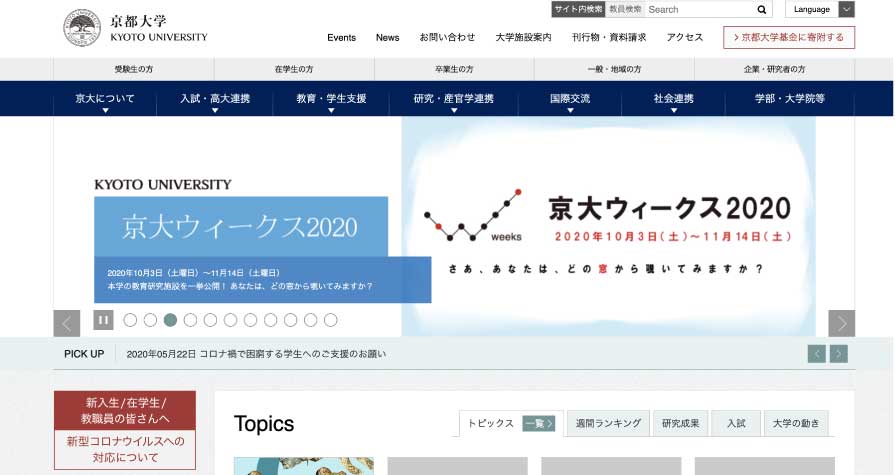Select the sixth slide indicator dot
Image resolution: width=895 pixels, height=475 pixels.
pyautogui.click(x=230, y=320)
